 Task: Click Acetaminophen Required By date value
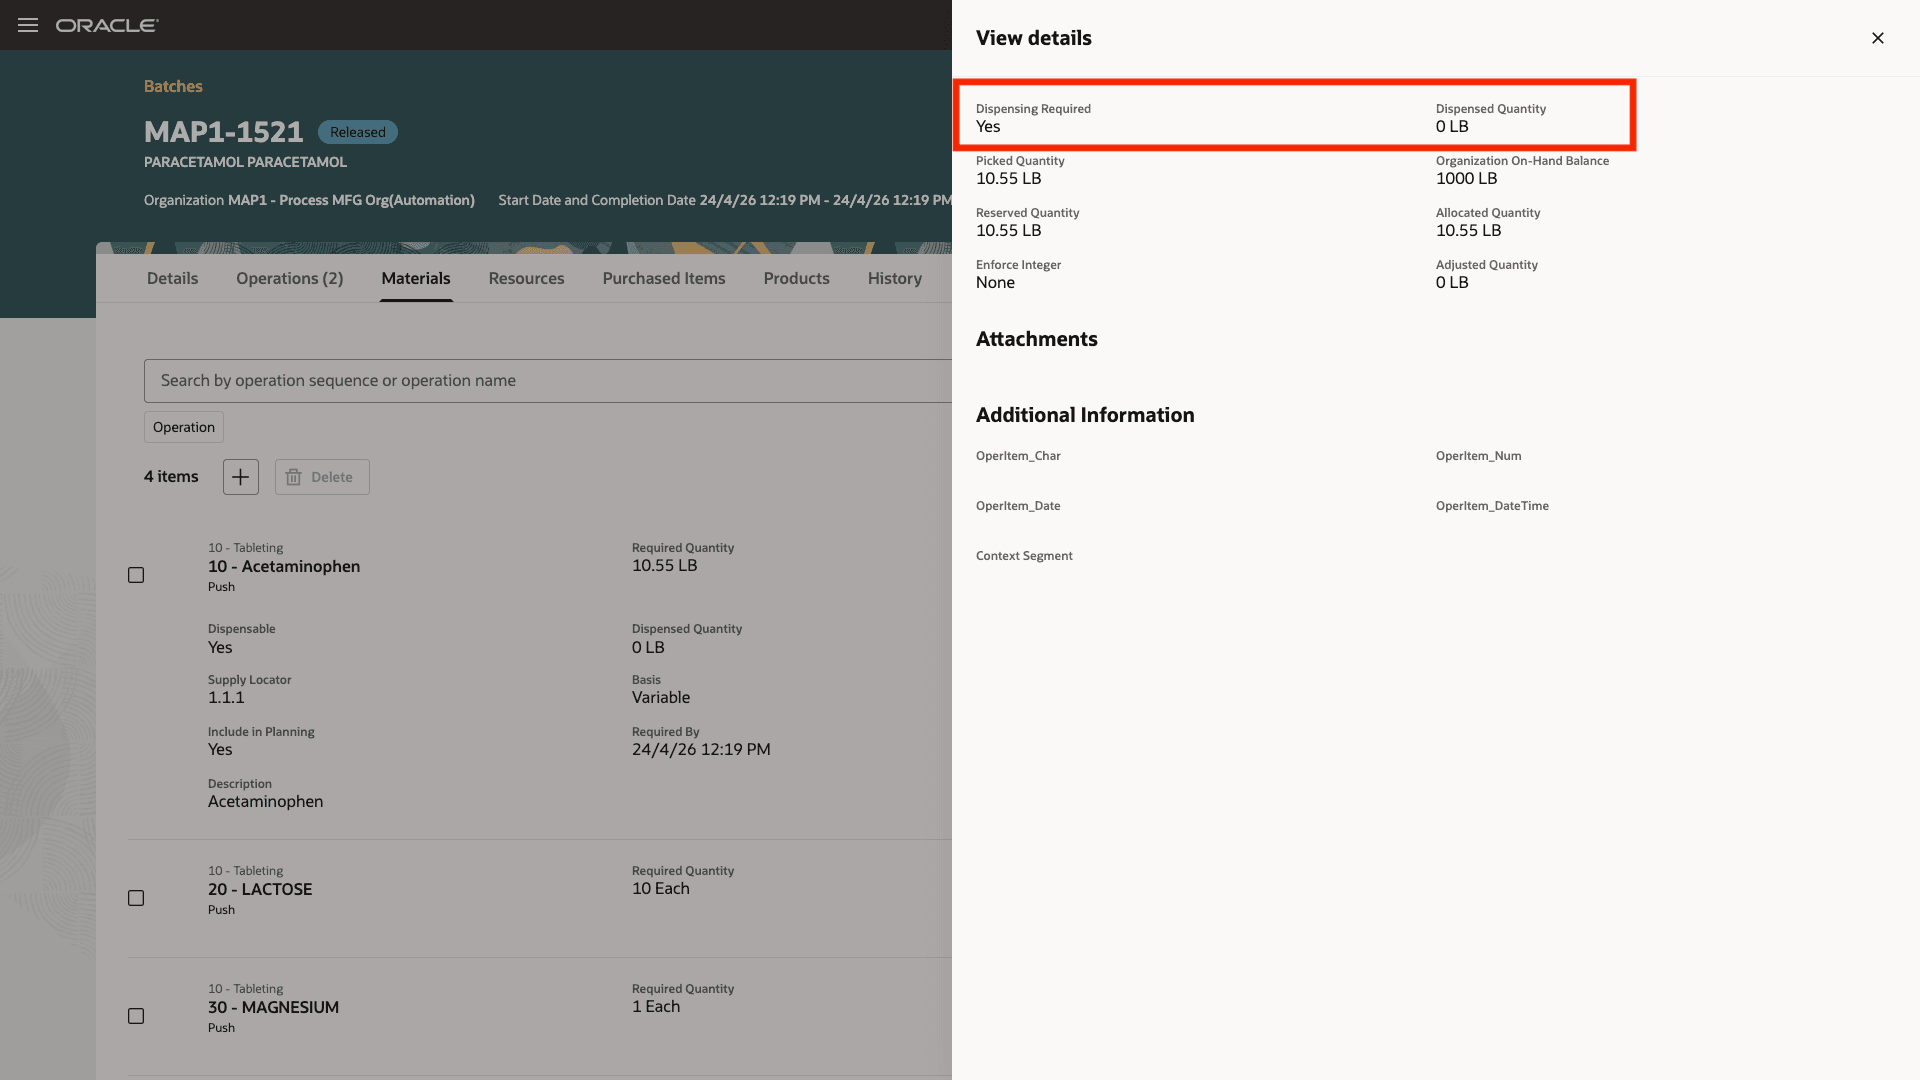[701, 749]
